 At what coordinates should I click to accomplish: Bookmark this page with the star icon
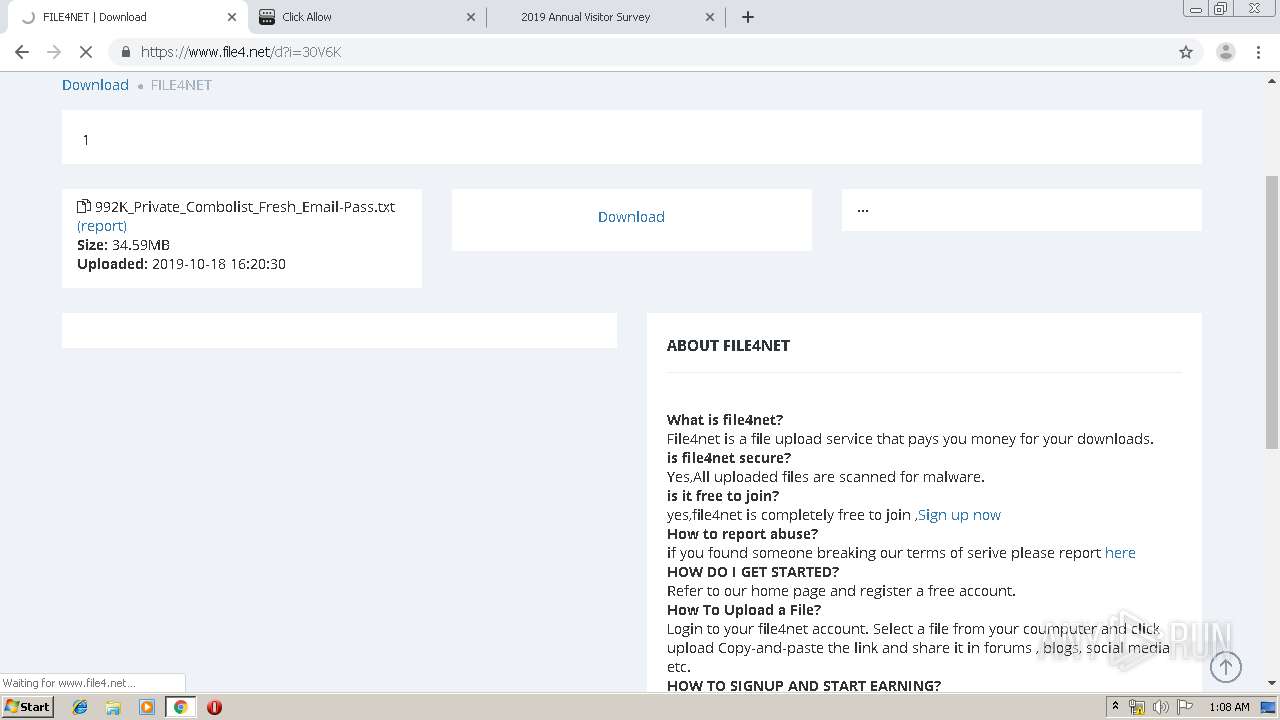[1186, 52]
